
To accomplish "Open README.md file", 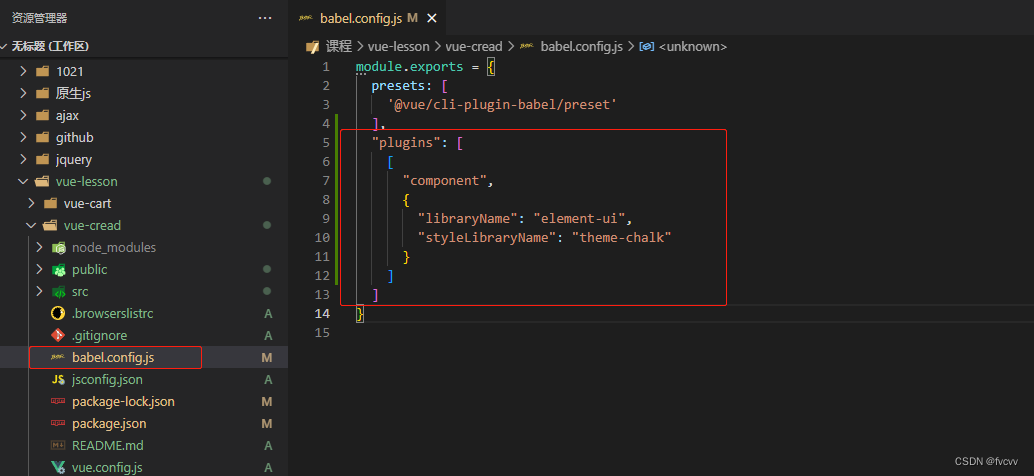I will [x=108, y=446].
